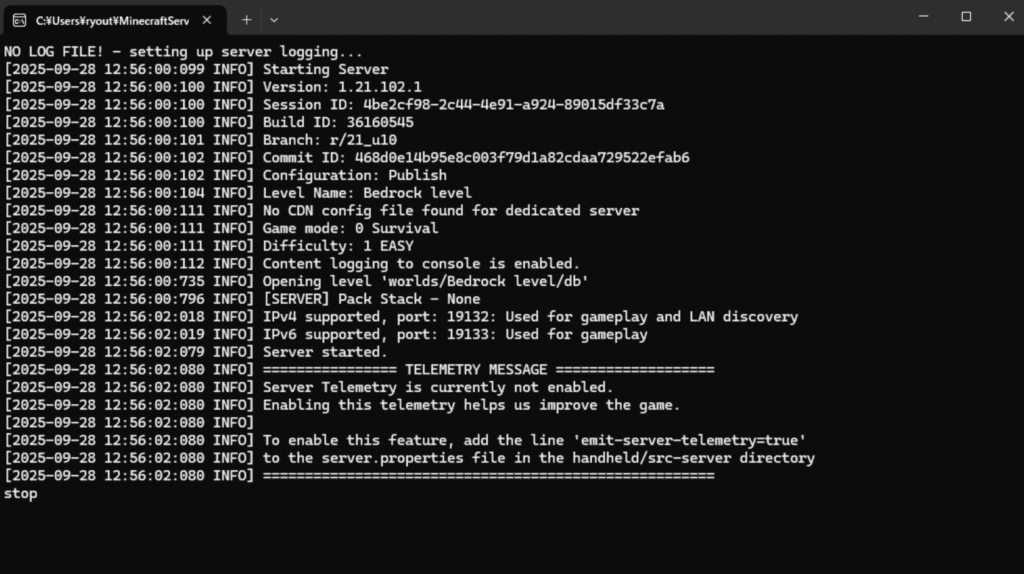Minimize the terminal window
The width and height of the screenshot is (1024, 574).
click(x=921, y=16)
